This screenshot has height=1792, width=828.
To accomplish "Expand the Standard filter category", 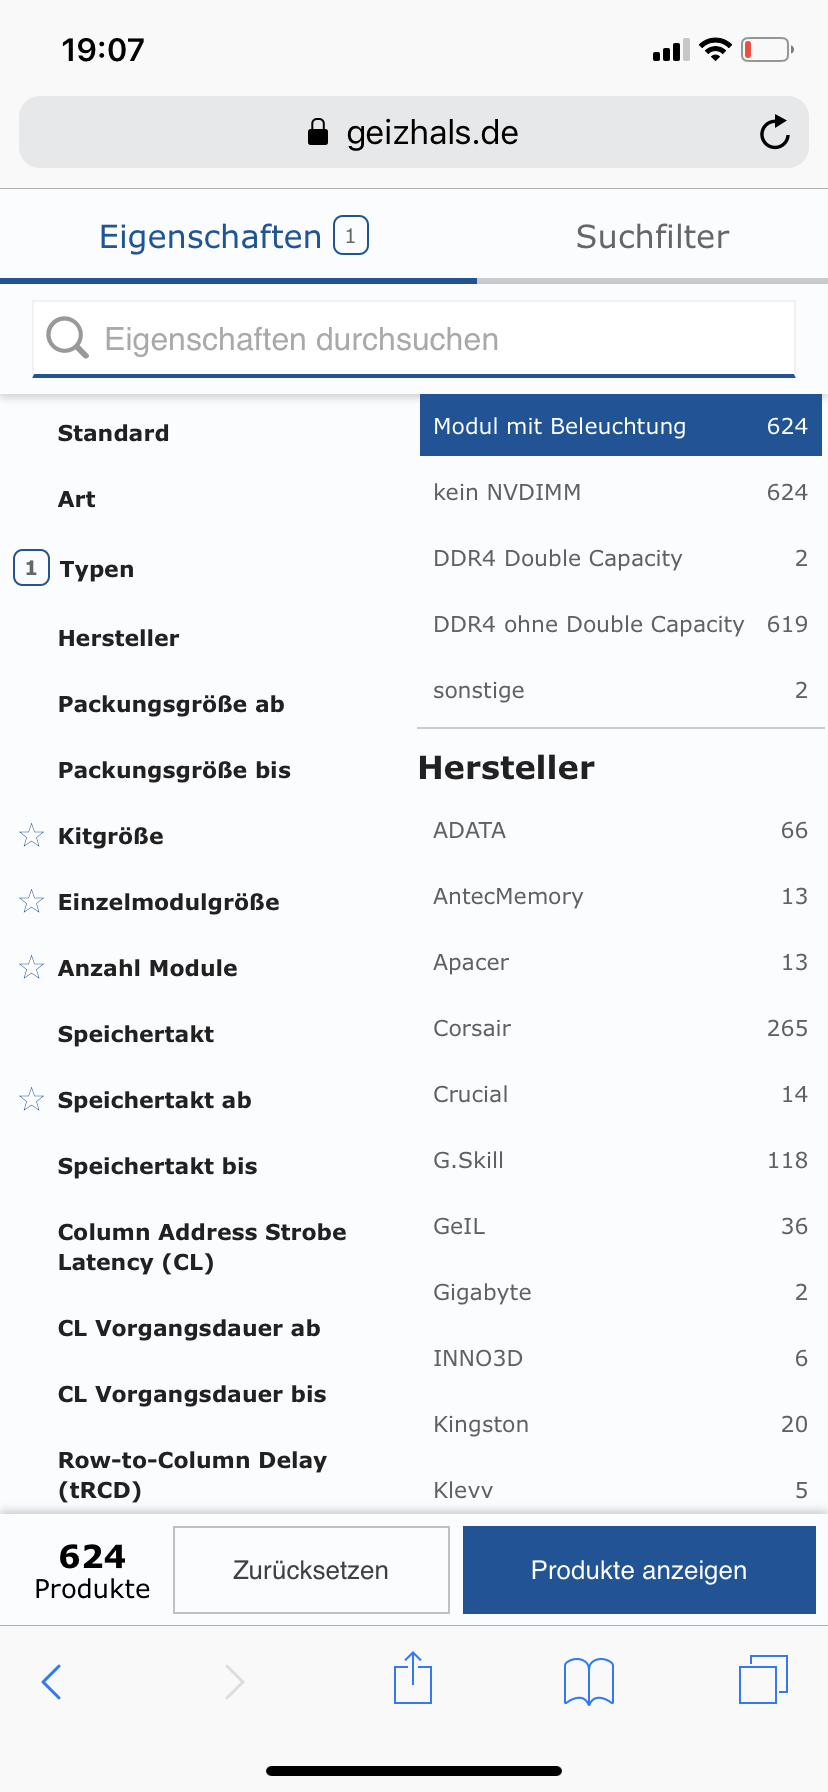I will [x=113, y=432].
